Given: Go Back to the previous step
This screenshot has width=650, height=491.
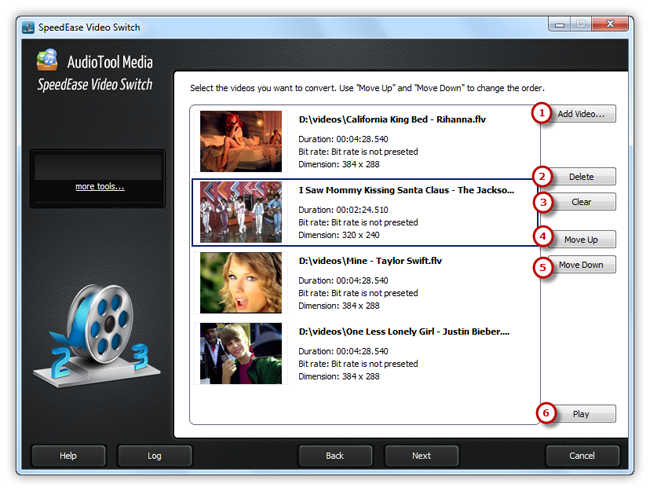Looking at the screenshot, I should click(335, 456).
